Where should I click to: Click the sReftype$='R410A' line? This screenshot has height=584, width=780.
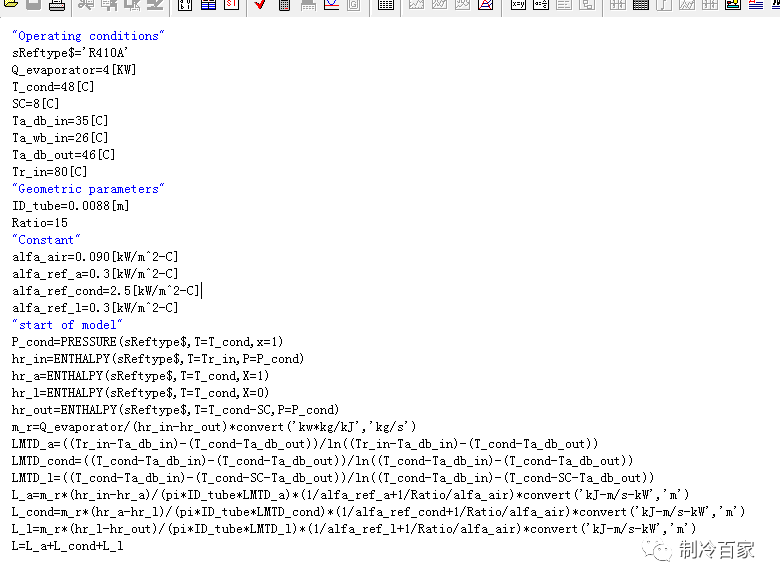tap(70, 53)
